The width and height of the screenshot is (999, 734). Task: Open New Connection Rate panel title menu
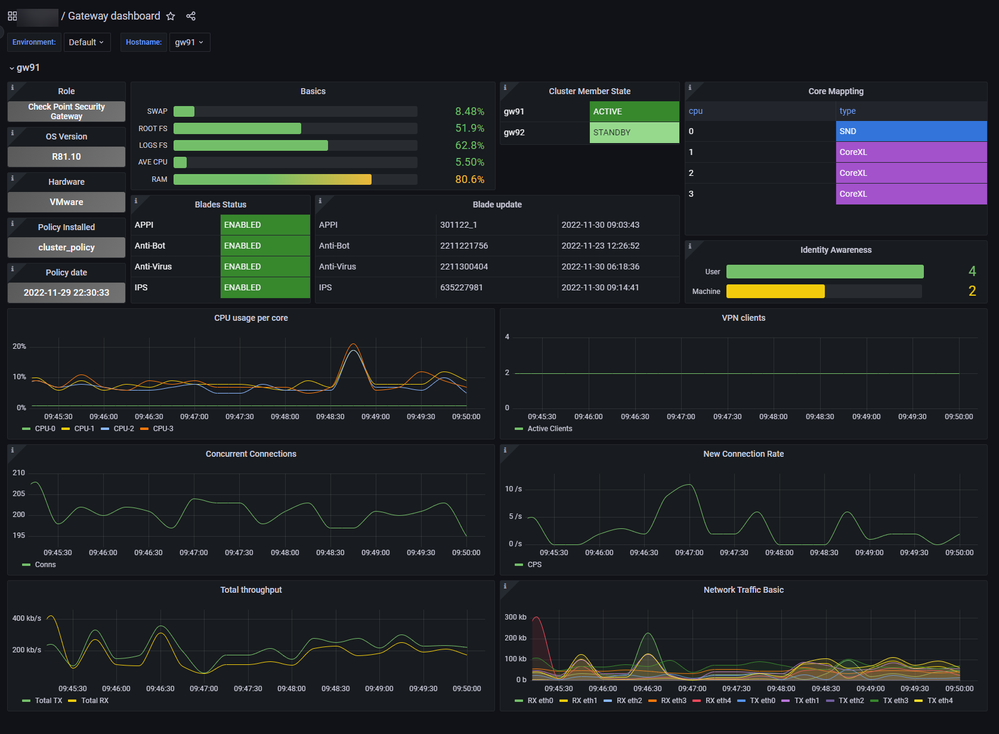point(744,454)
